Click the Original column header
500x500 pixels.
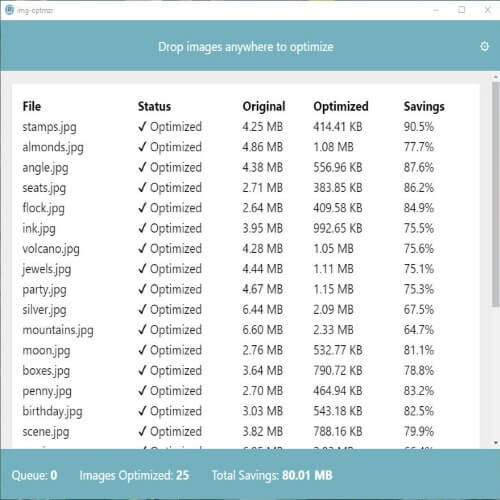pyautogui.click(x=264, y=107)
